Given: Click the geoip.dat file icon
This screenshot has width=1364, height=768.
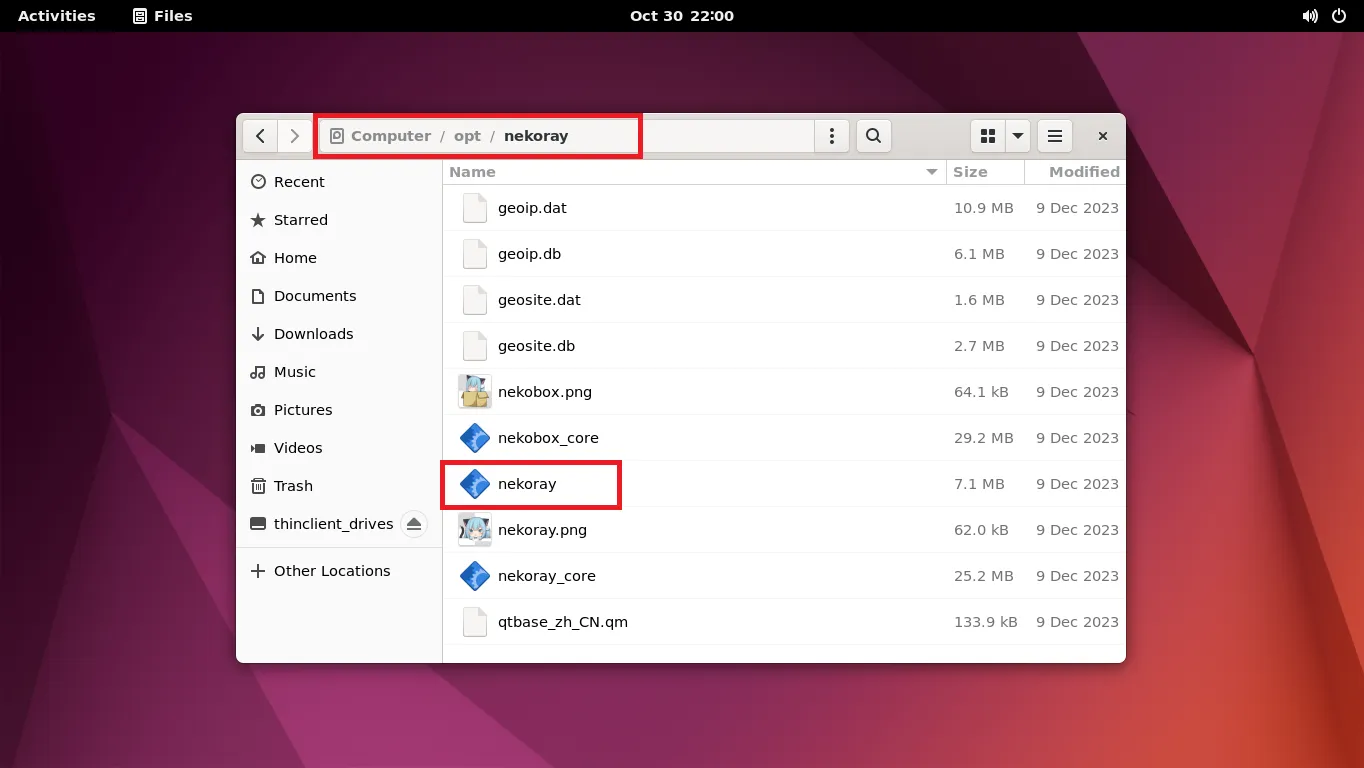Looking at the screenshot, I should (475, 208).
